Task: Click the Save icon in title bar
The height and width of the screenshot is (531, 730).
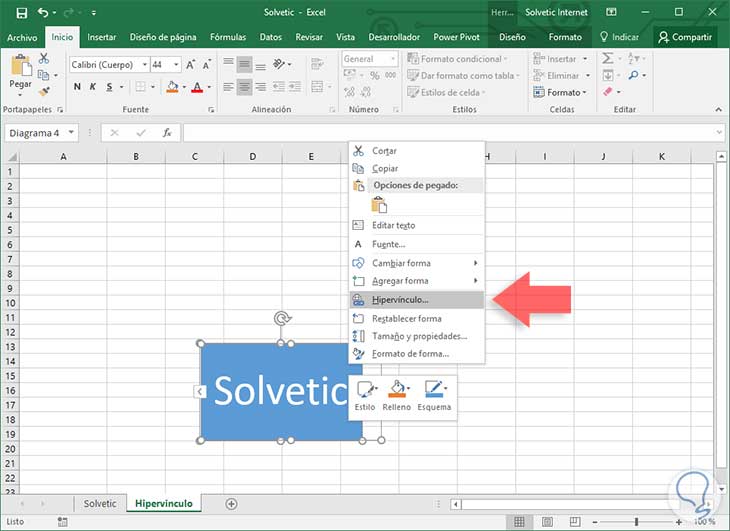Action: (21, 13)
